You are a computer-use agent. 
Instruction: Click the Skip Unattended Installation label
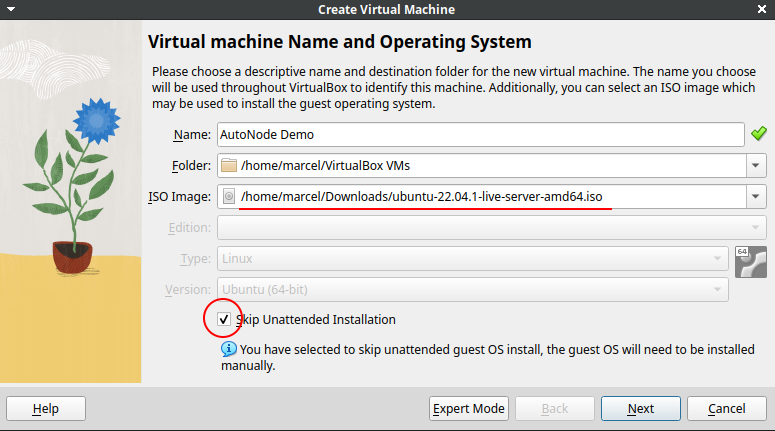pos(315,320)
